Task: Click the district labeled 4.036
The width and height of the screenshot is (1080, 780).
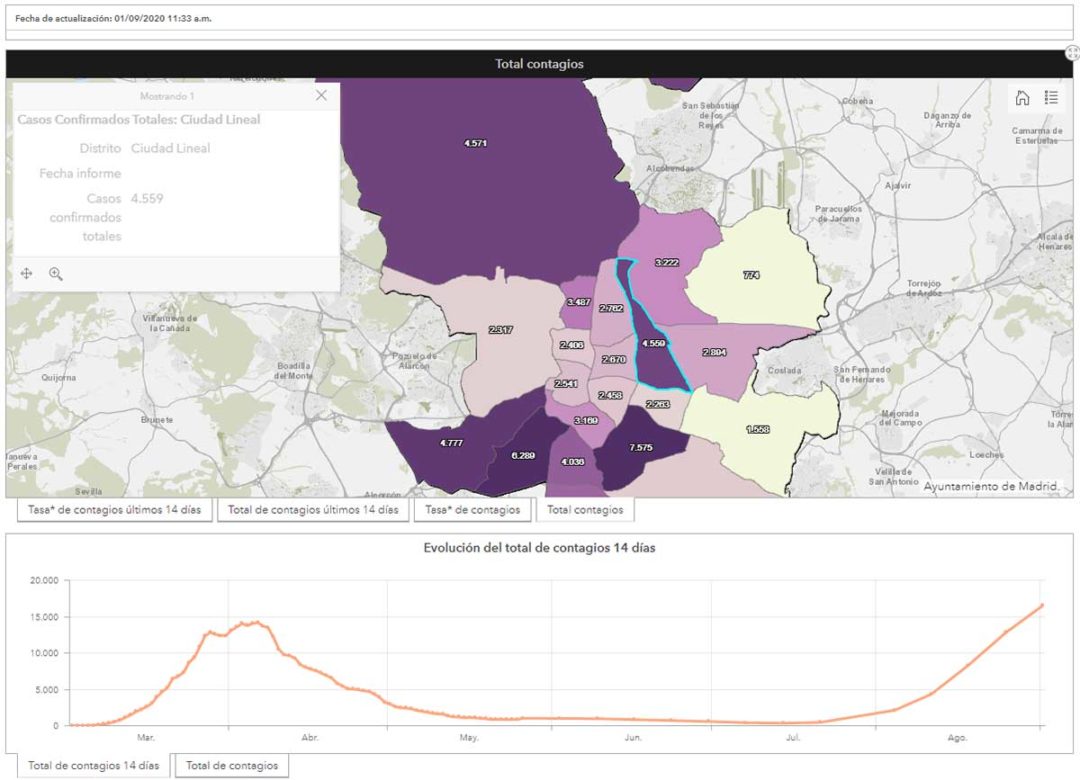Action: point(572,462)
